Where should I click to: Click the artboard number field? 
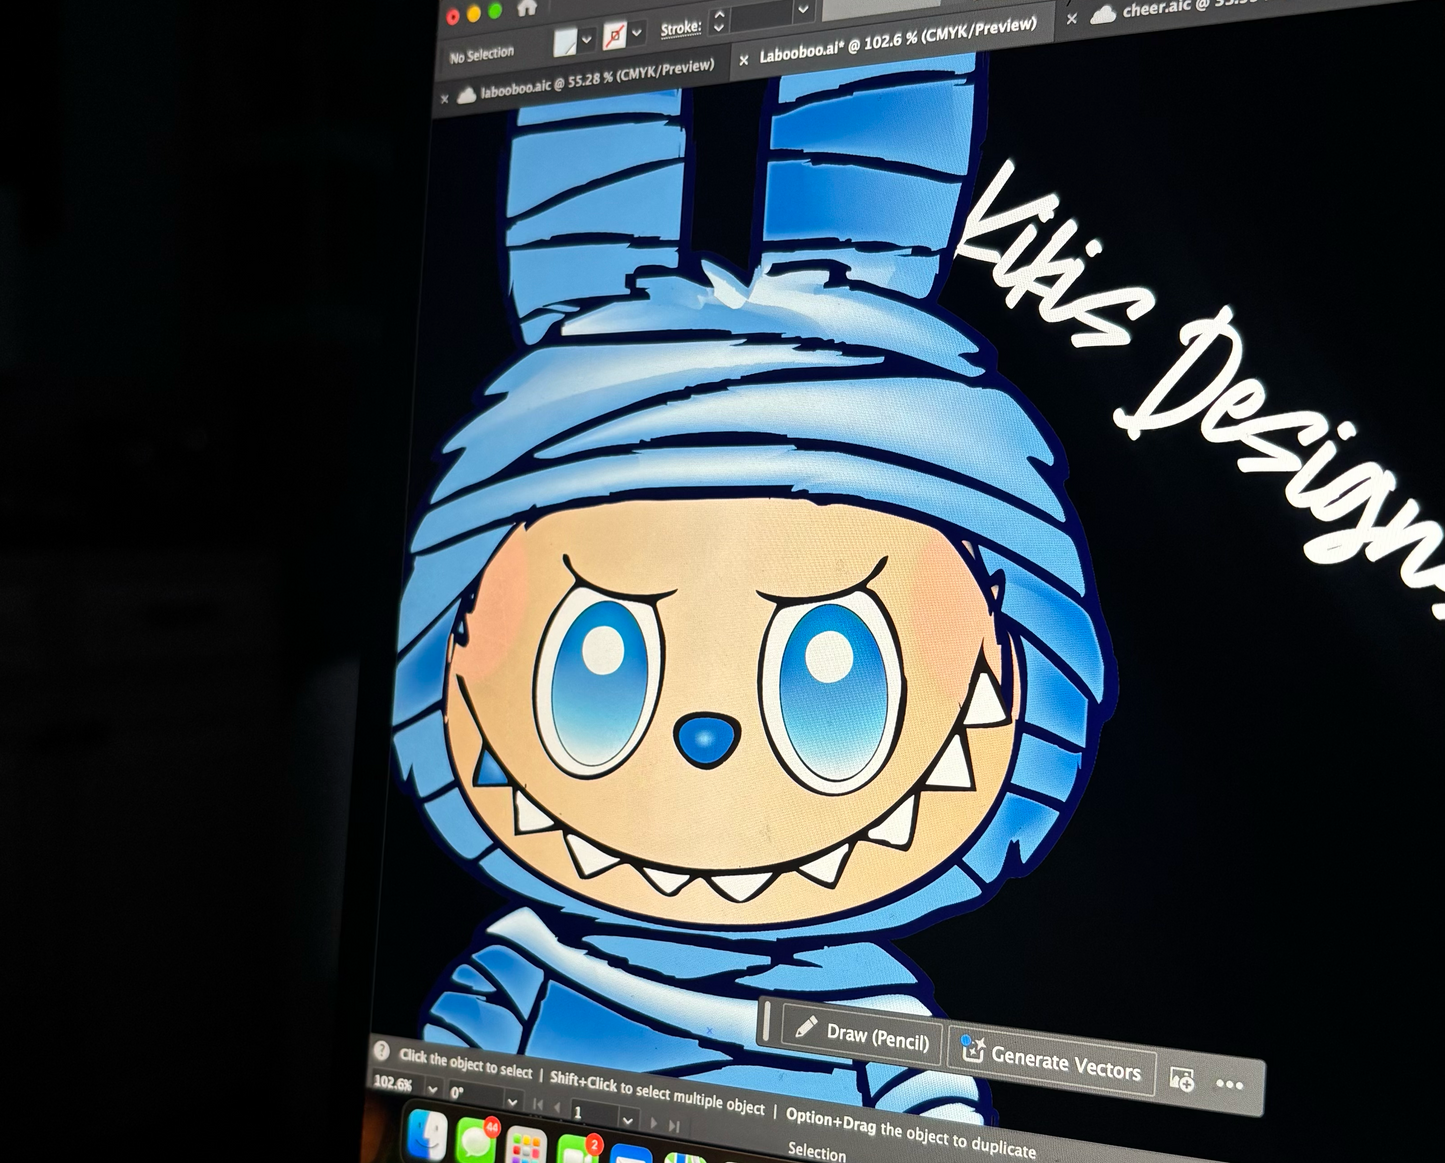point(594,1113)
